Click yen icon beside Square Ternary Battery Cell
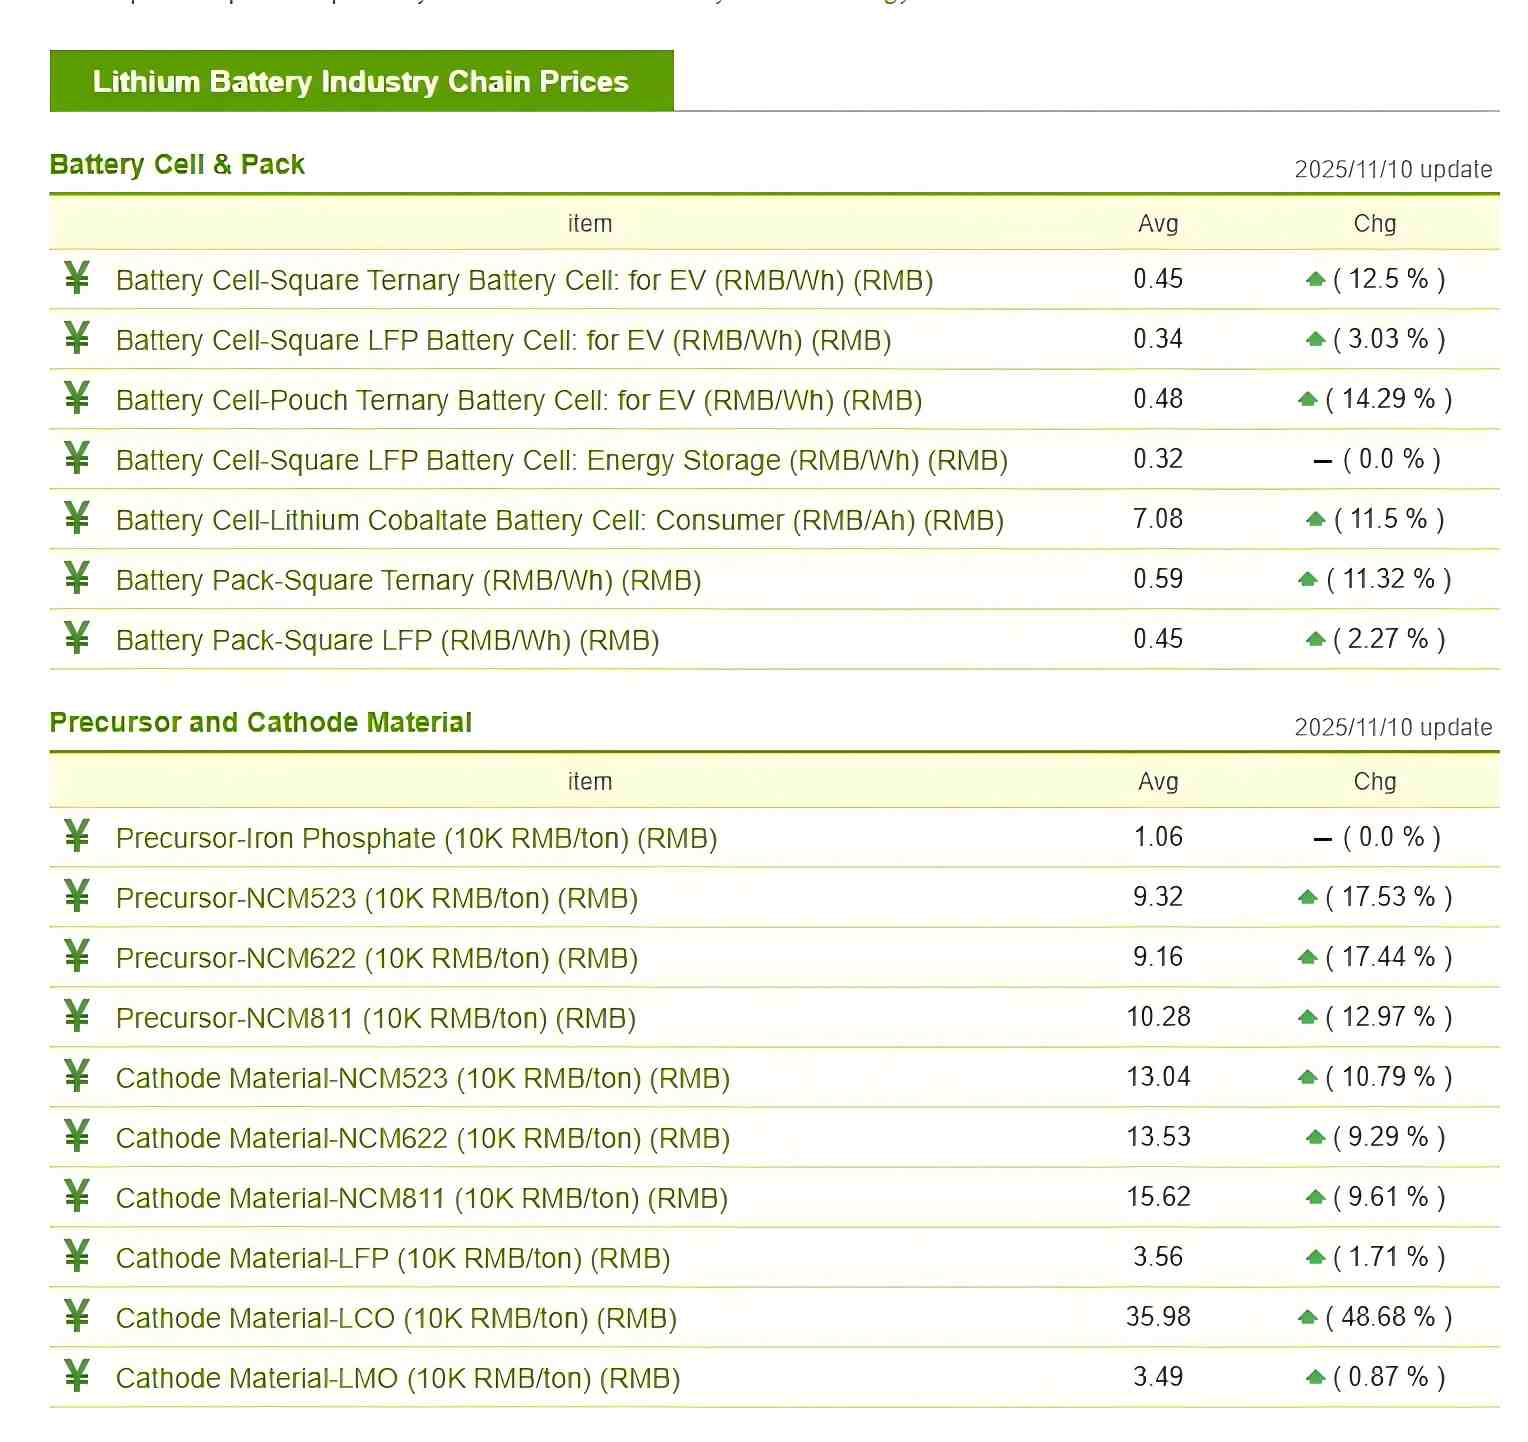1528x1442 pixels. 77,278
